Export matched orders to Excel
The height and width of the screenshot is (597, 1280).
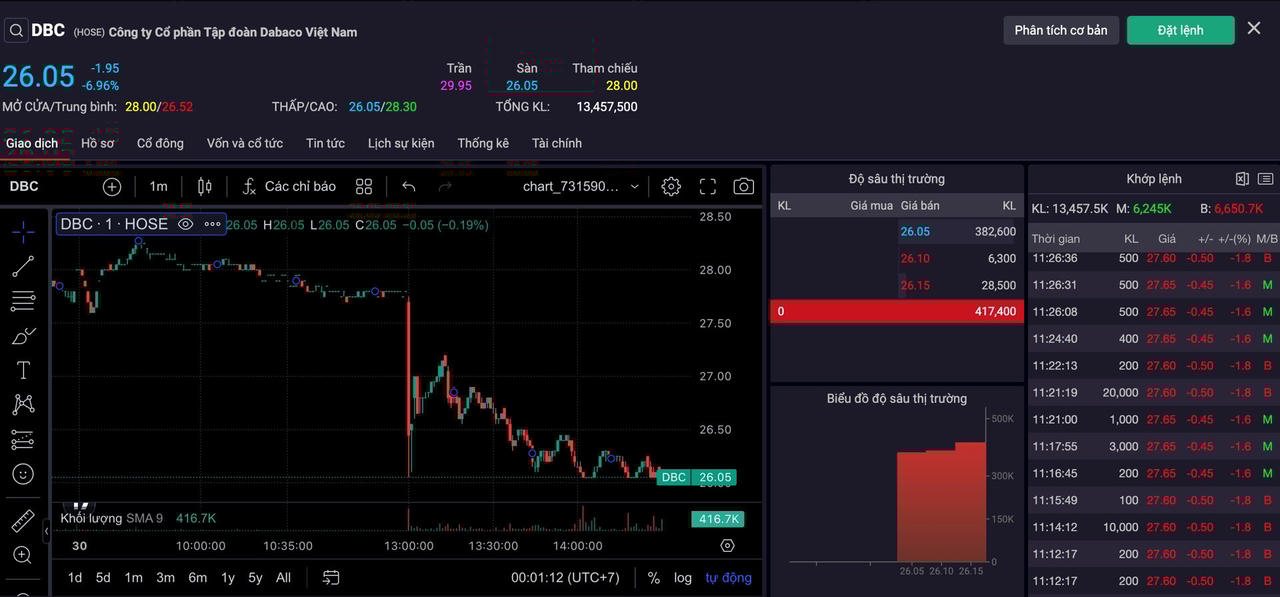1242,179
